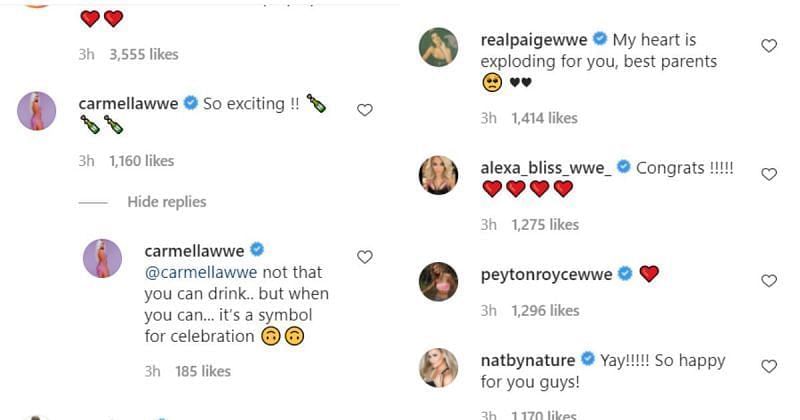Open the realpaigewwe username link
Screen dimensions: 800x420
tap(534, 40)
